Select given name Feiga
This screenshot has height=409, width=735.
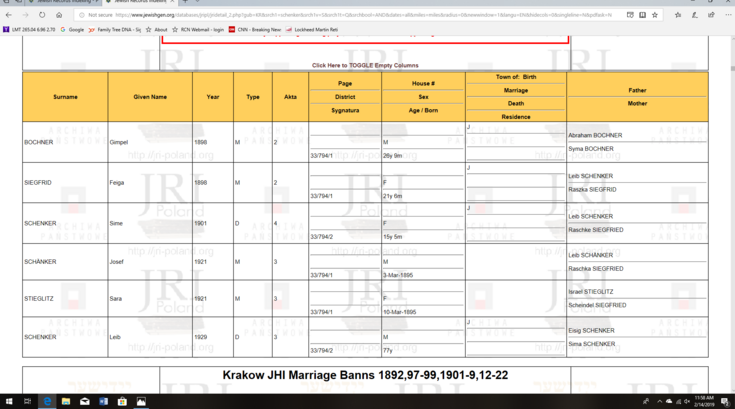117,183
